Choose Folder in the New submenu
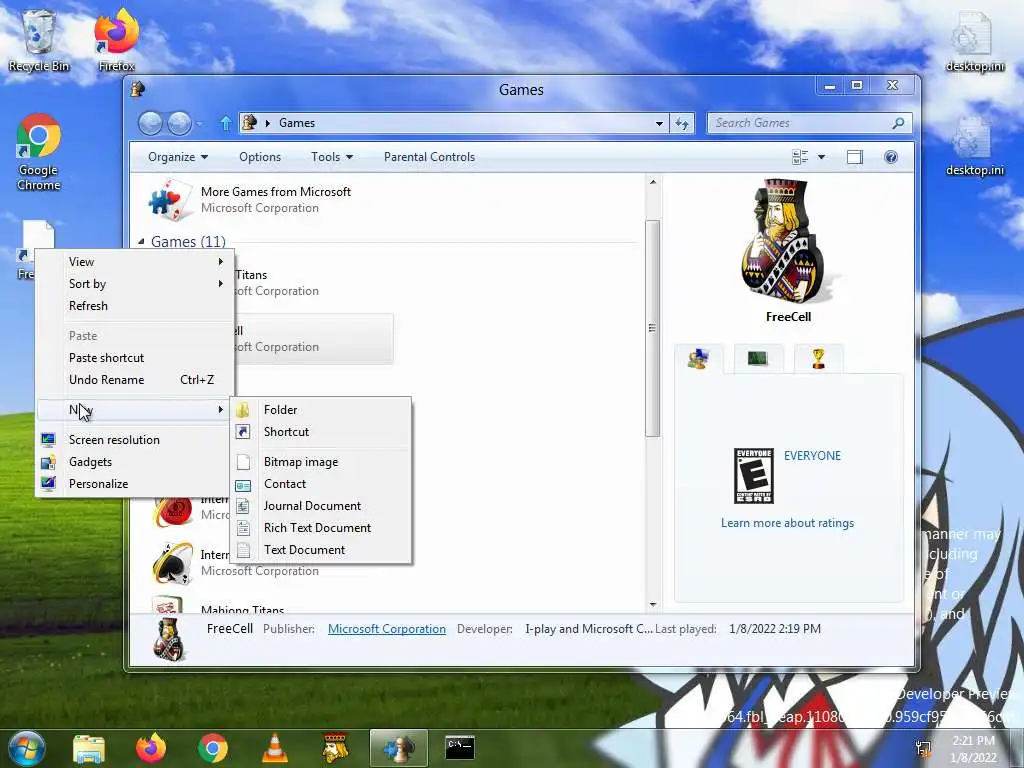 pos(322,409)
